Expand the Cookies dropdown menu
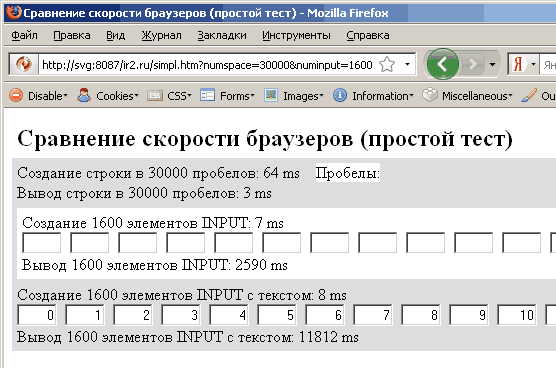Viewport: 556px width, 368px height. coord(136,96)
